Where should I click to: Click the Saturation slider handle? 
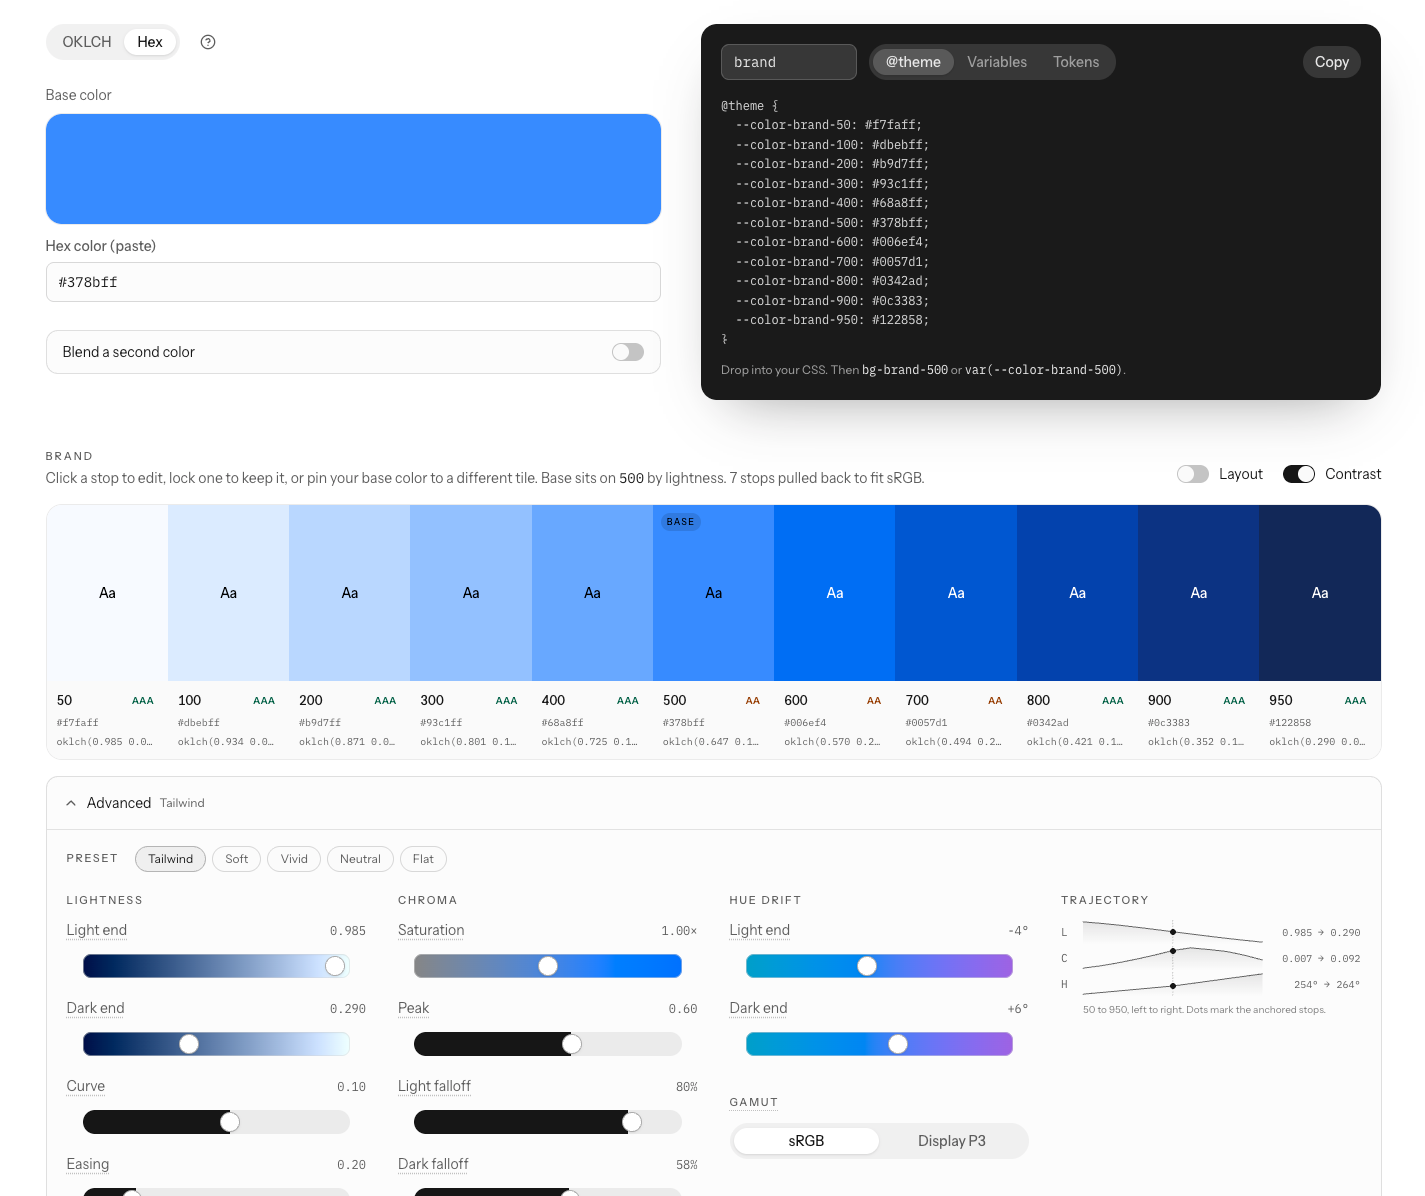[548, 966]
